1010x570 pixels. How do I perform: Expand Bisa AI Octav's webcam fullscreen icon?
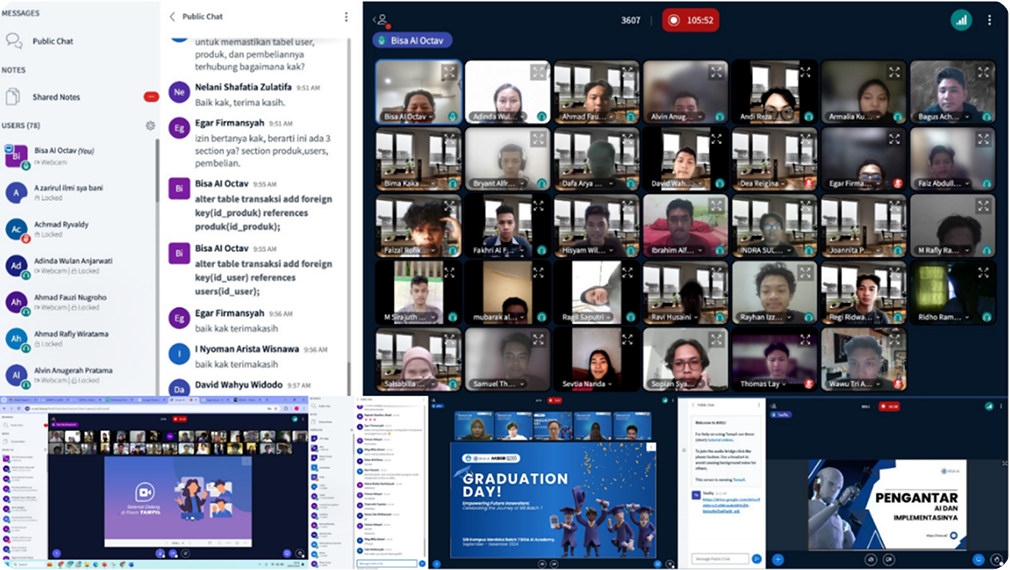[x=449, y=72]
